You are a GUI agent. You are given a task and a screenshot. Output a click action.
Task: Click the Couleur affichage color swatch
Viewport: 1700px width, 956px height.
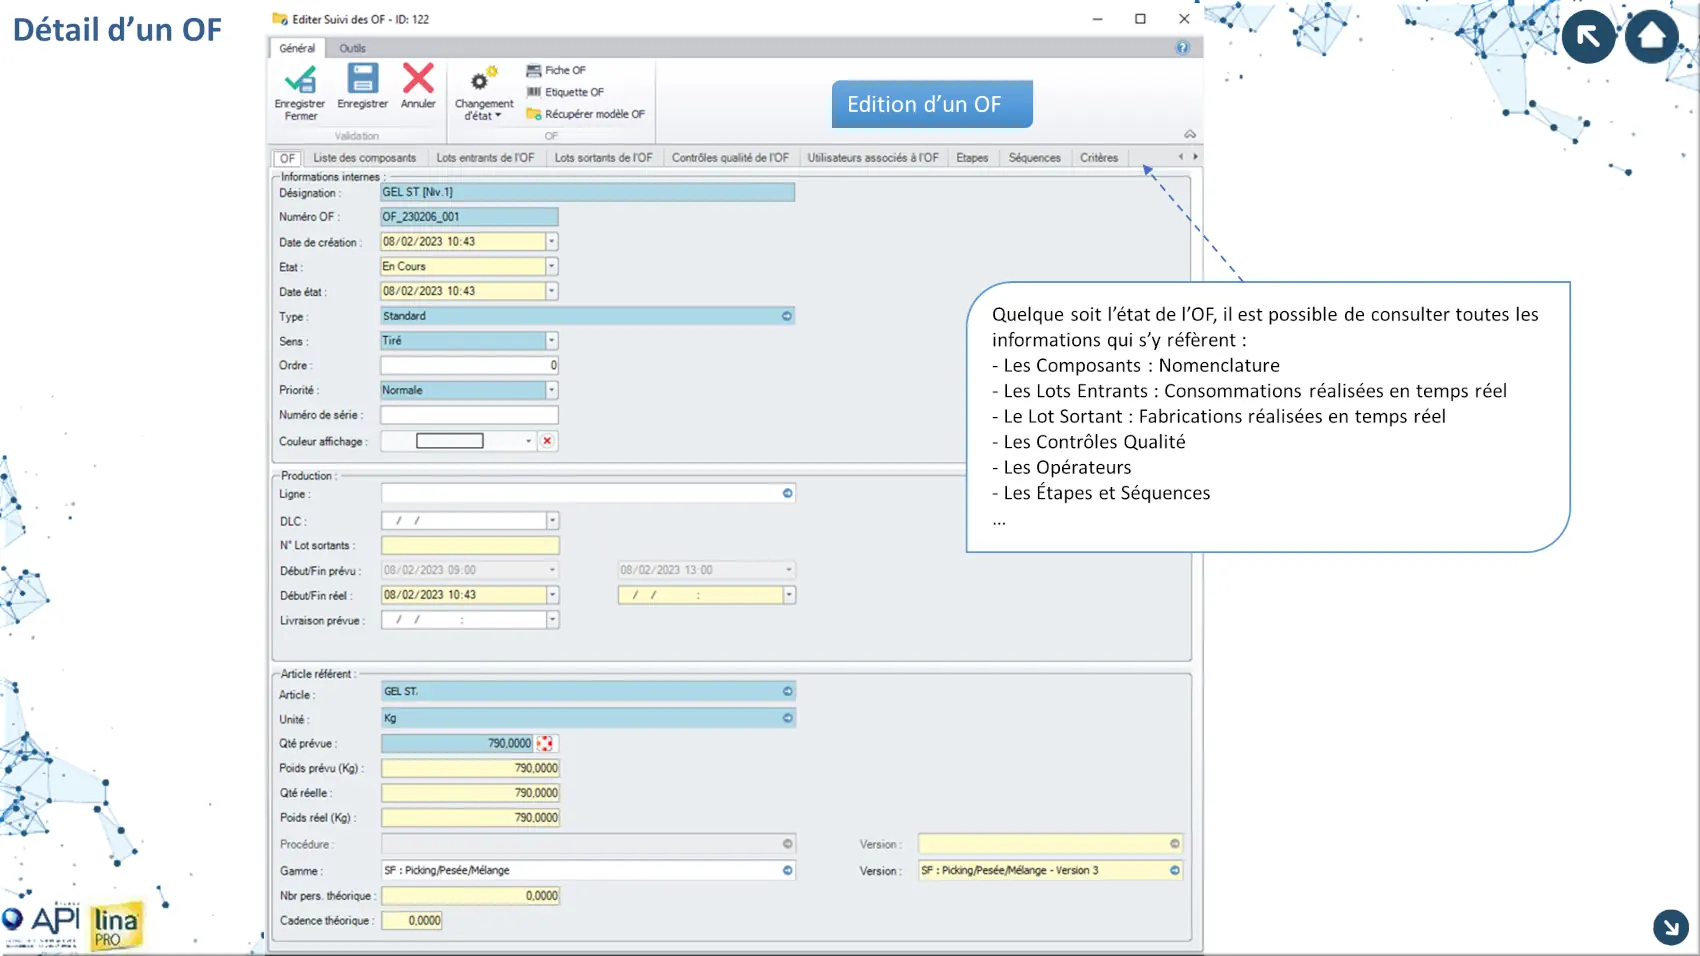click(x=449, y=441)
